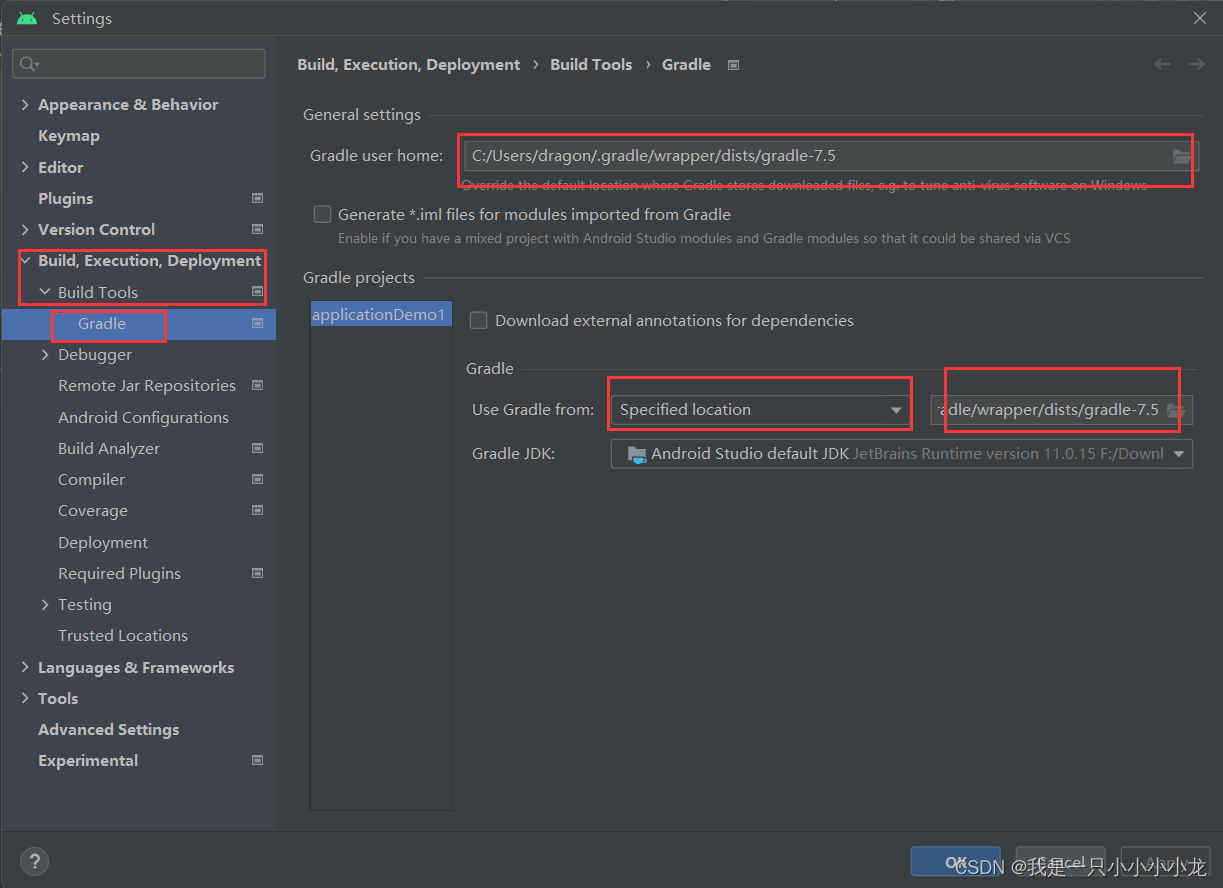Image resolution: width=1223 pixels, height=888 pixels.
Task: Expand the Debugger node
Action: (45, 354)
